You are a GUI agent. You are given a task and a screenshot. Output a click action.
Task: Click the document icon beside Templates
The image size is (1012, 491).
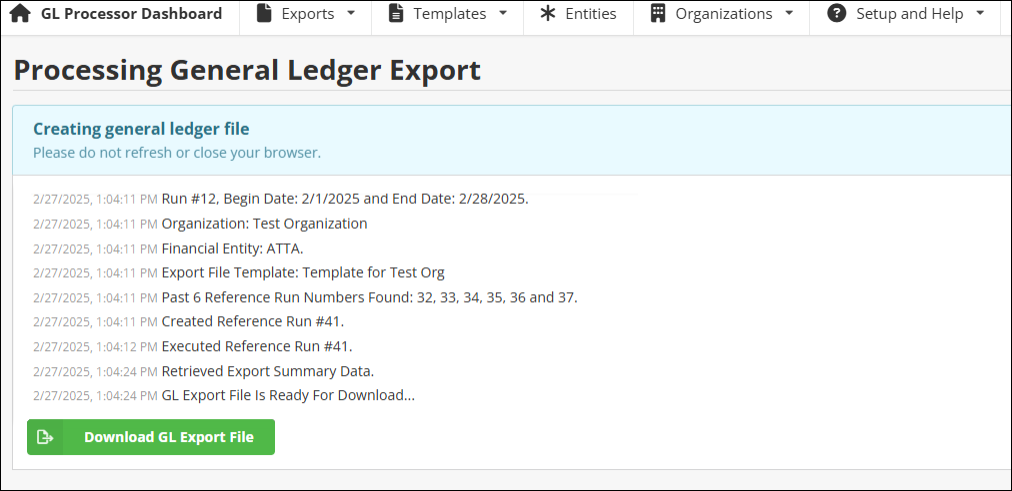[396, 14]
